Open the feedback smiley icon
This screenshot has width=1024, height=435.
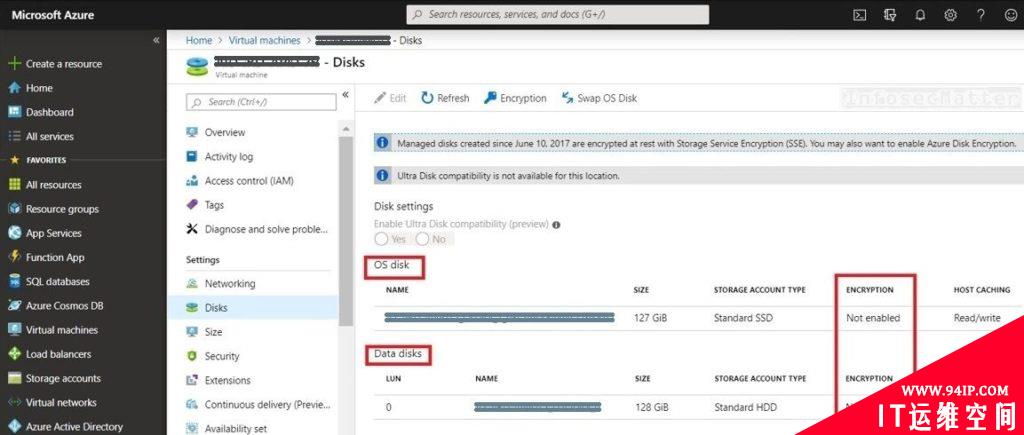(1011, 15)
